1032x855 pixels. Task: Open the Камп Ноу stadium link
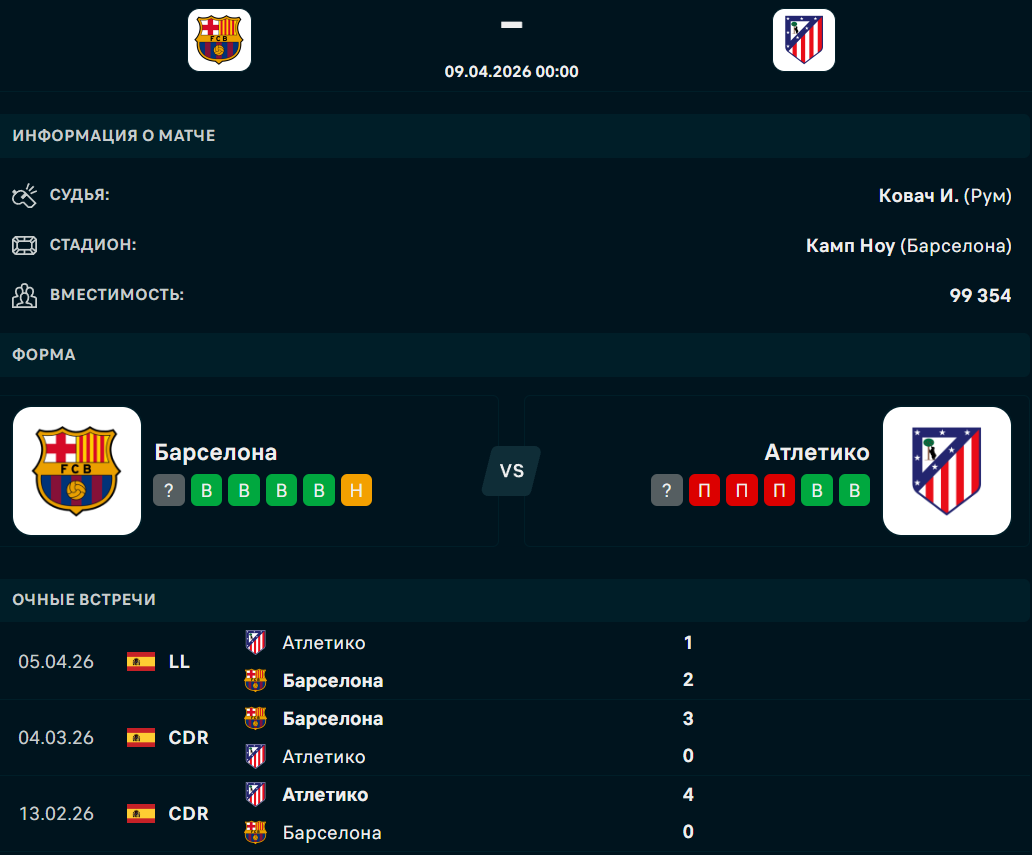coord(850,245)
